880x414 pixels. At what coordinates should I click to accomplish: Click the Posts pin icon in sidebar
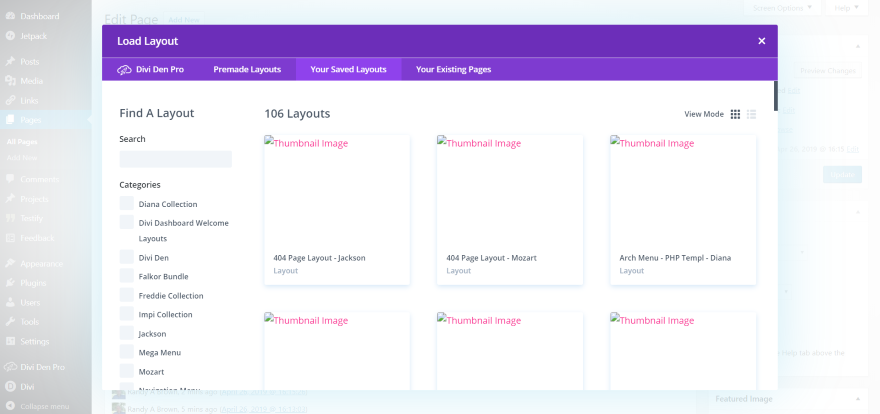(10, 62)
